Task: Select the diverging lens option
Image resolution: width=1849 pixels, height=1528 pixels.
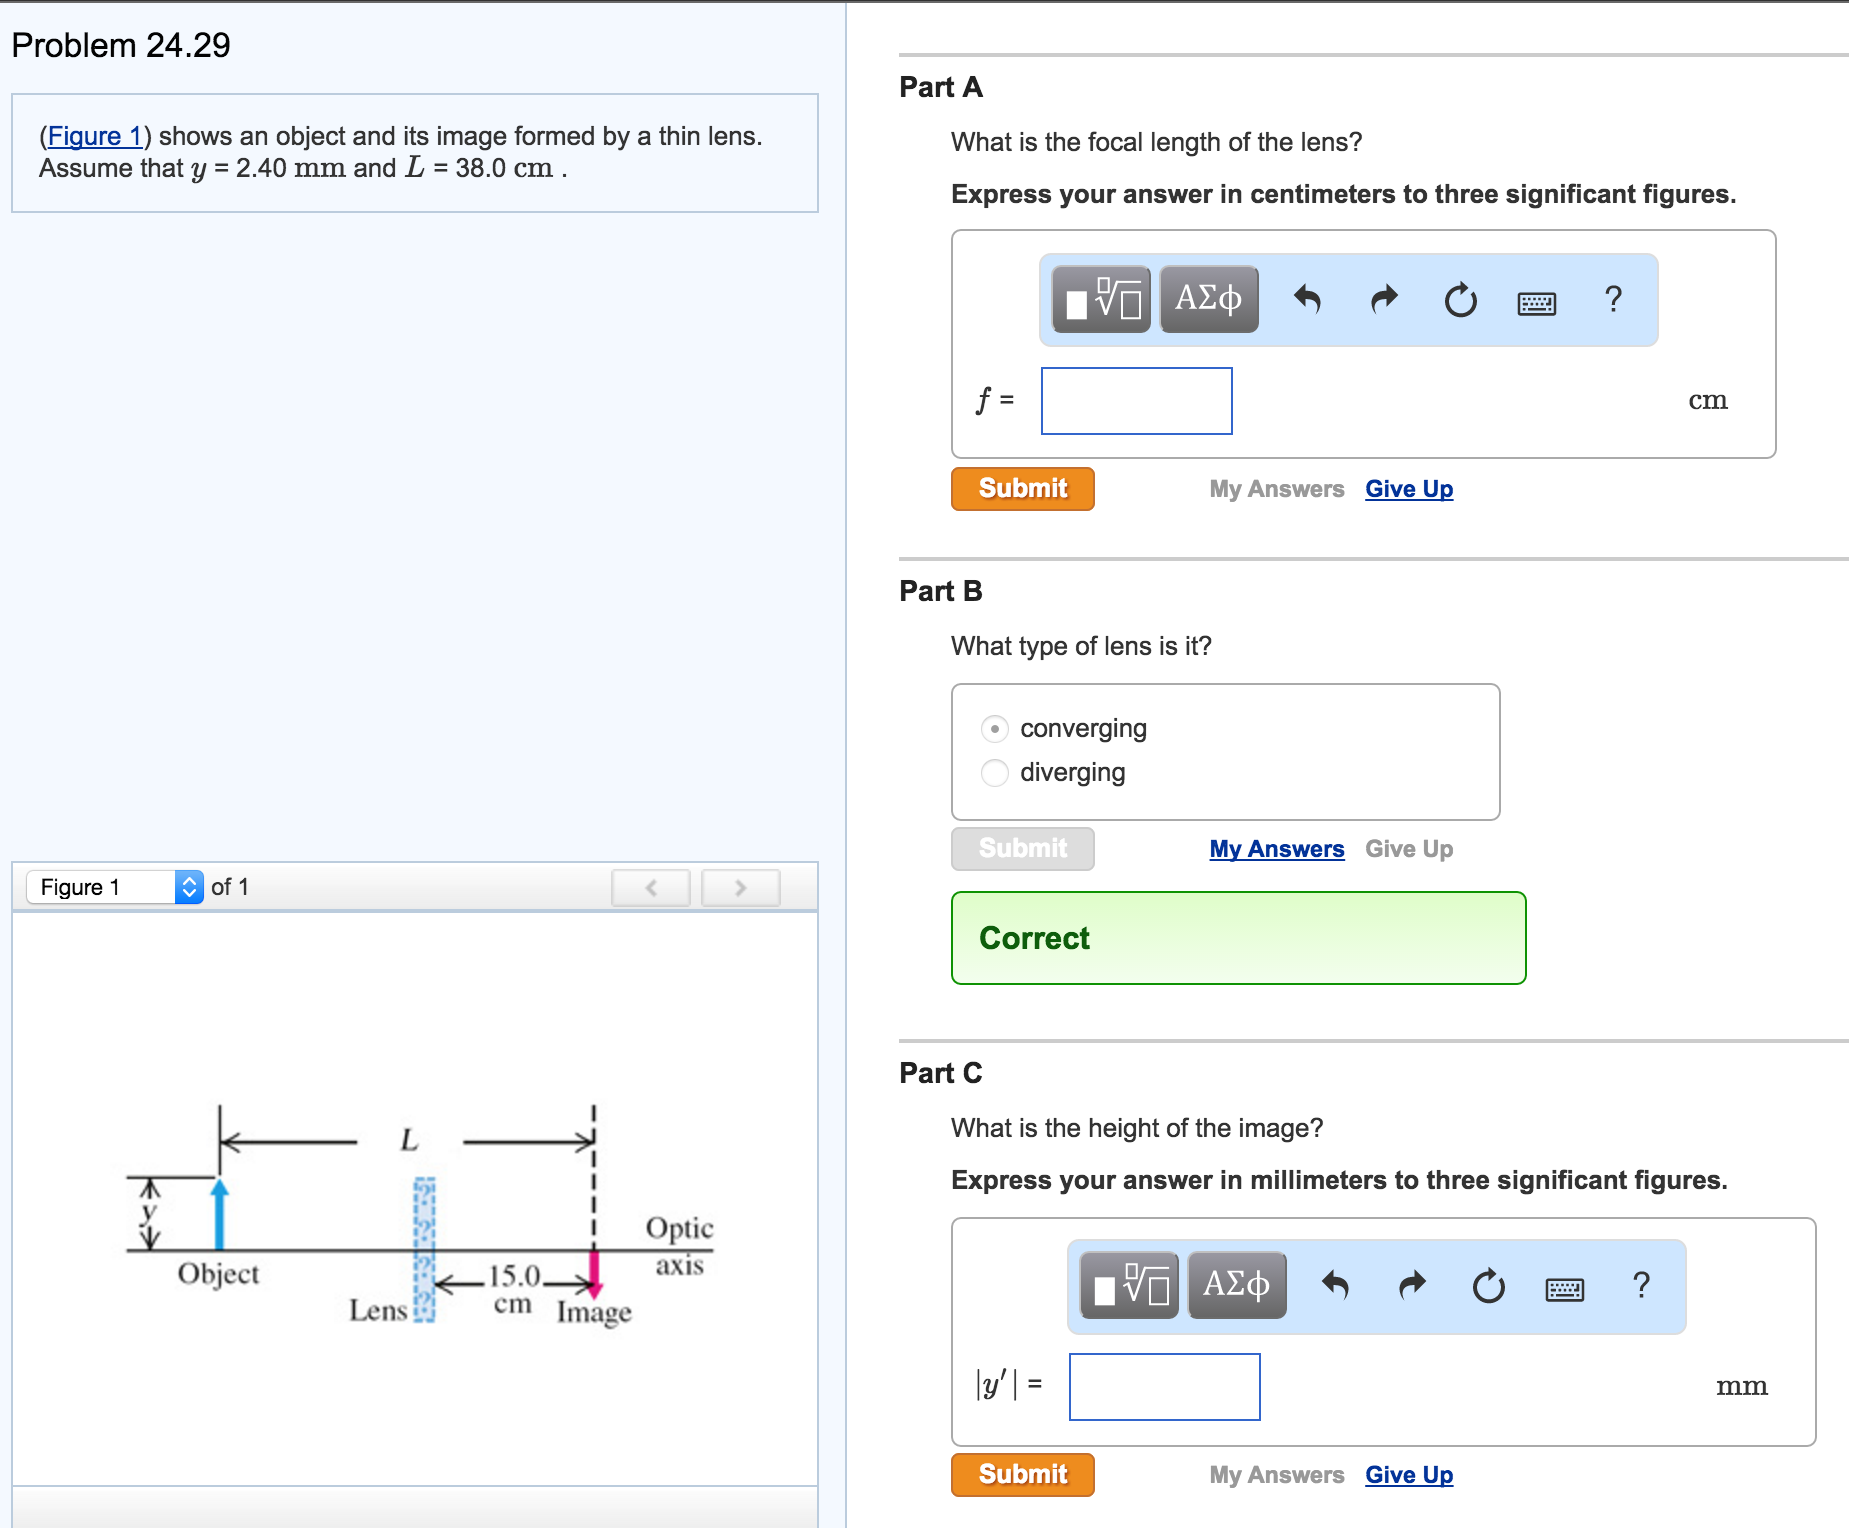Action: [x=994, y=773]
